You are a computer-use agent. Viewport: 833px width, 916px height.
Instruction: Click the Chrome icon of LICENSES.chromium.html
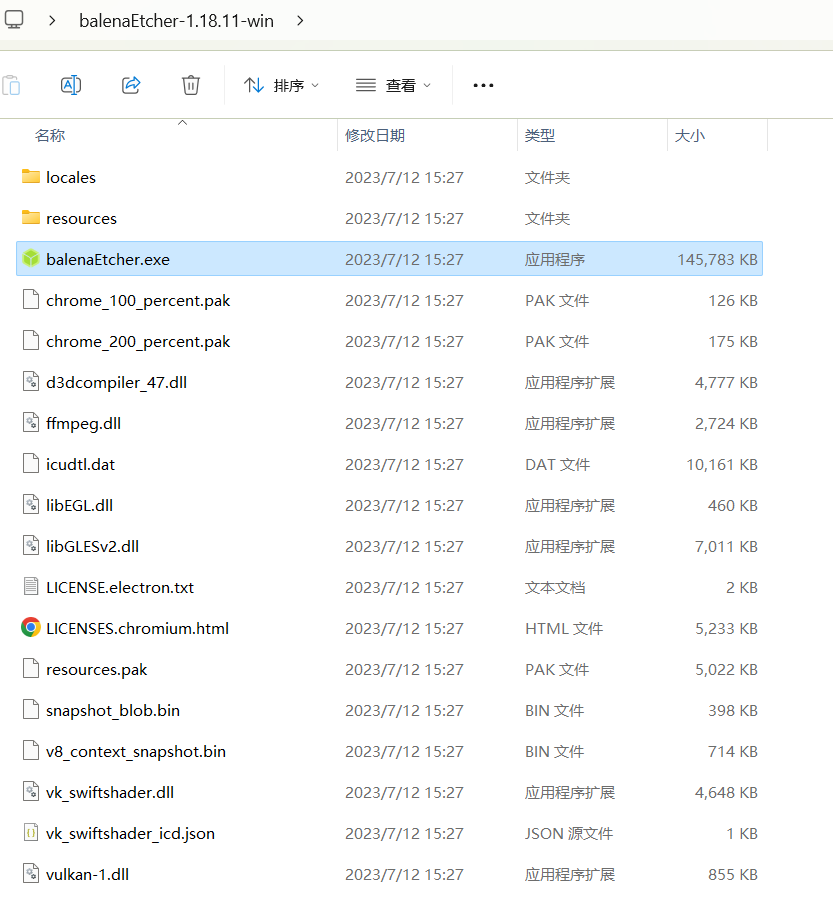pyautogui.click(x=31, y=628)
